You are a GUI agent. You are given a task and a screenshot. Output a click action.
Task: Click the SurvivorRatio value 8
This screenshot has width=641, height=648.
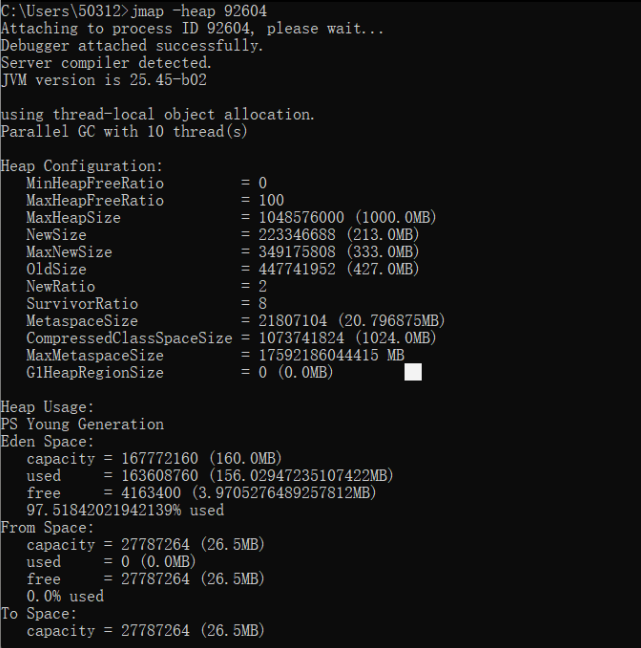pyautogui.click(x=262, y=304)
